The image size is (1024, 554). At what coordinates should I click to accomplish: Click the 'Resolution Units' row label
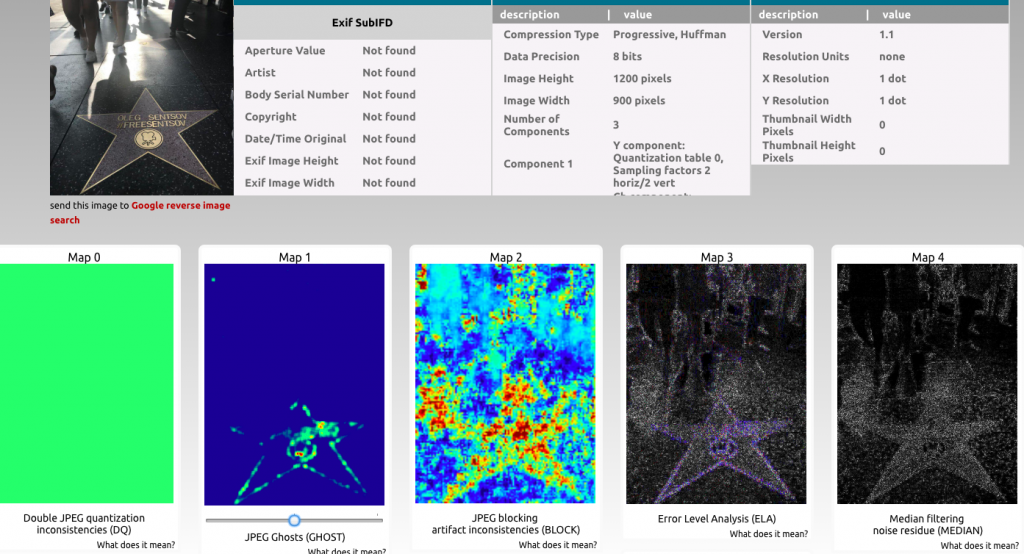(805, 56)
